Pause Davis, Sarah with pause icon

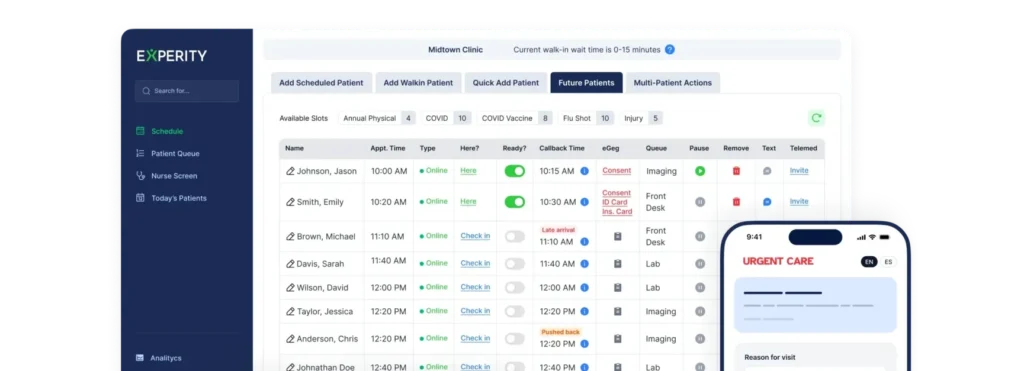[700, 264]
